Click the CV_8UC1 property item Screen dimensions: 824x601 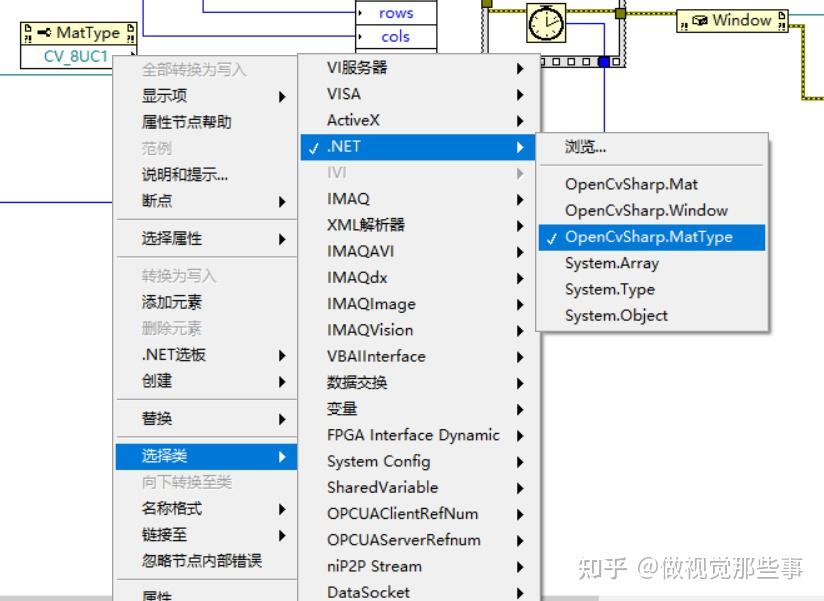pyautogui.click(x=76, y=57)
